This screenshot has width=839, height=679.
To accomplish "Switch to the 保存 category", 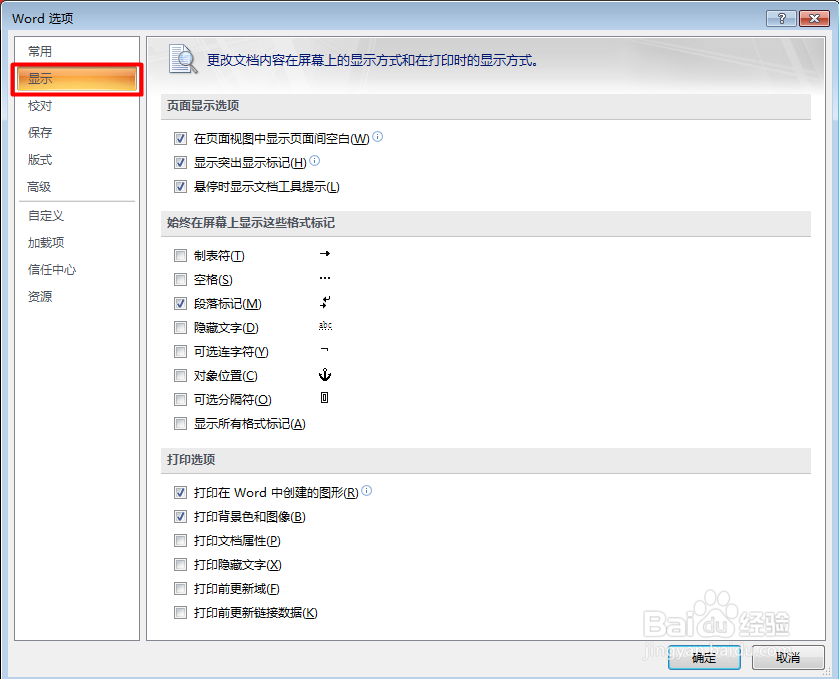I will (77, 133).
